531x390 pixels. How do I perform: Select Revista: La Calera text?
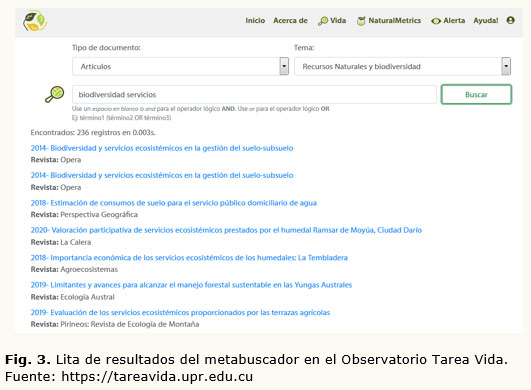tap(61, 242)
